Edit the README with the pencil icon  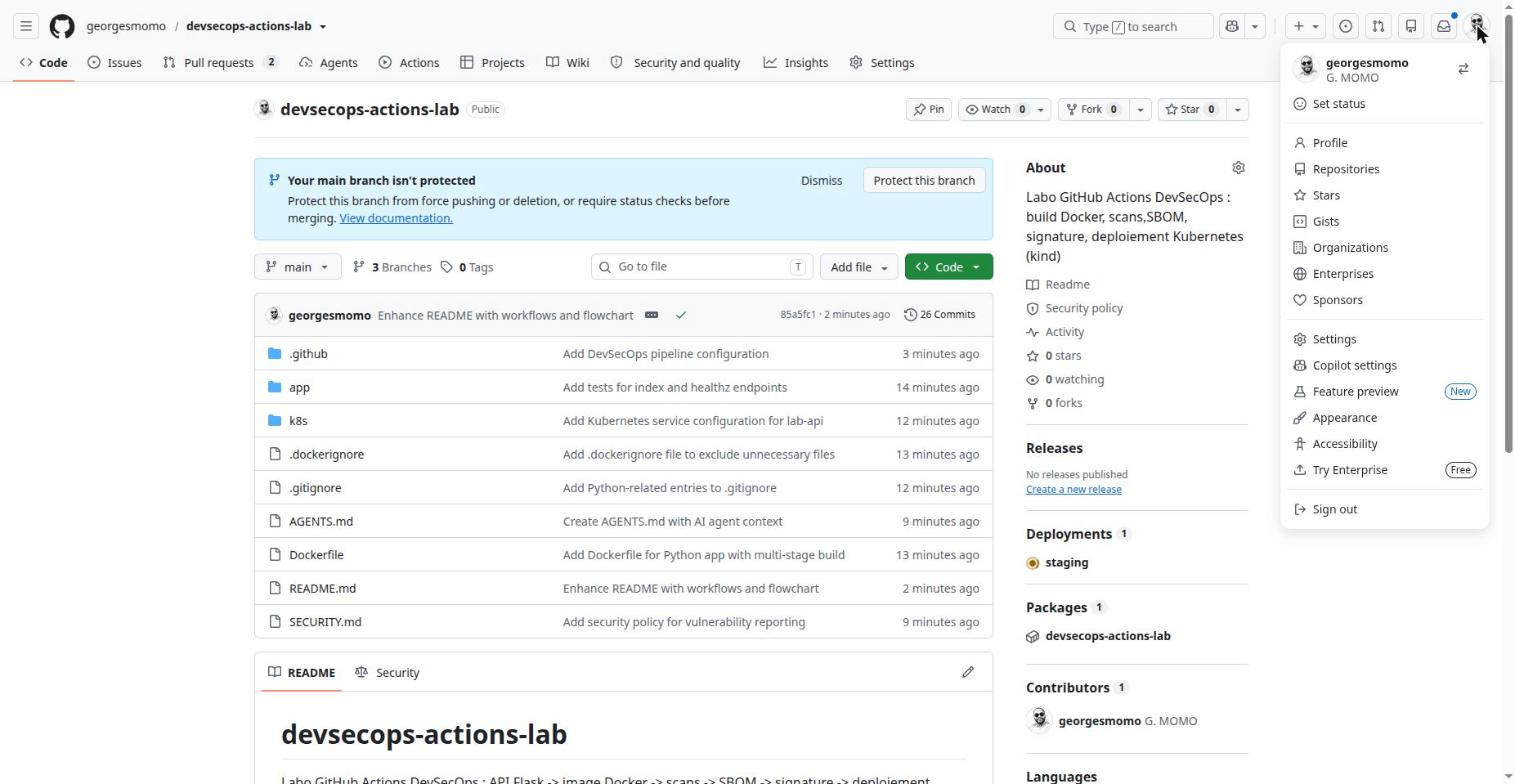tap(968, 672)
